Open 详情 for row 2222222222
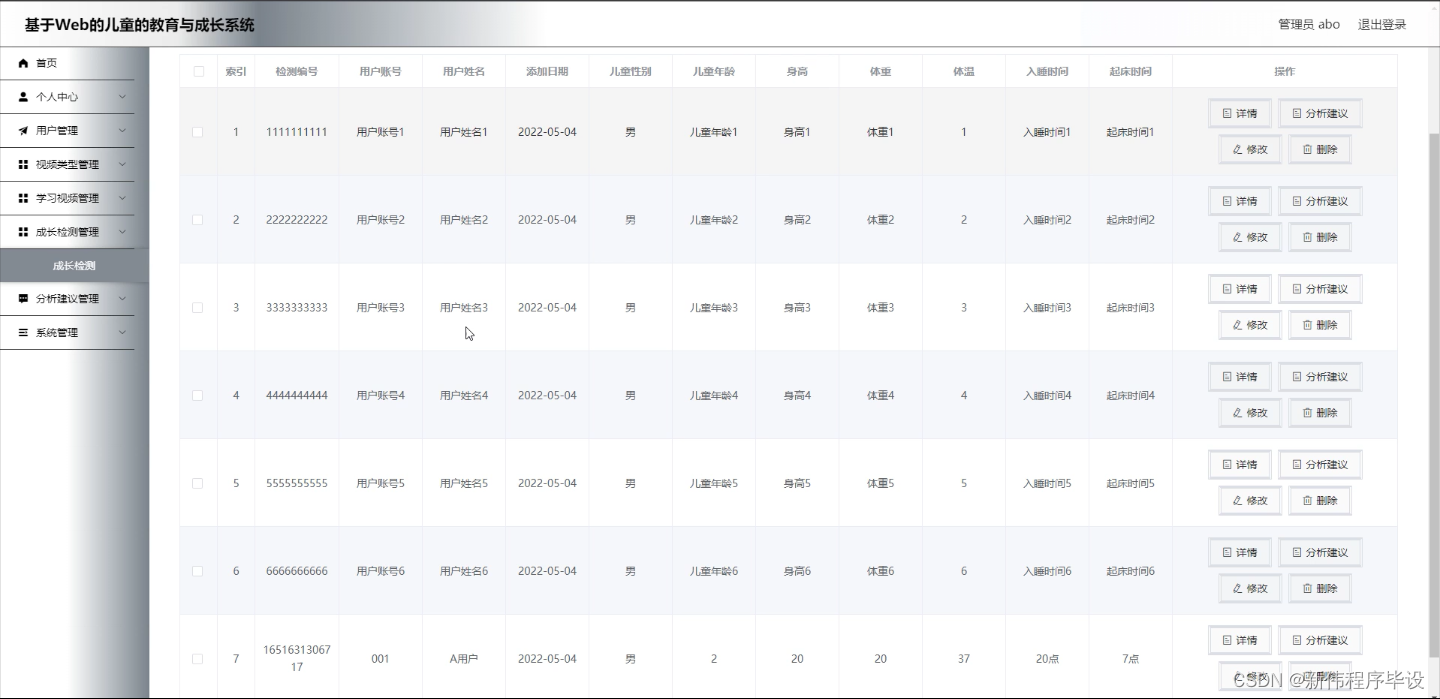The width and height of the screenshot is (1440, 699). click(1240, 201)
